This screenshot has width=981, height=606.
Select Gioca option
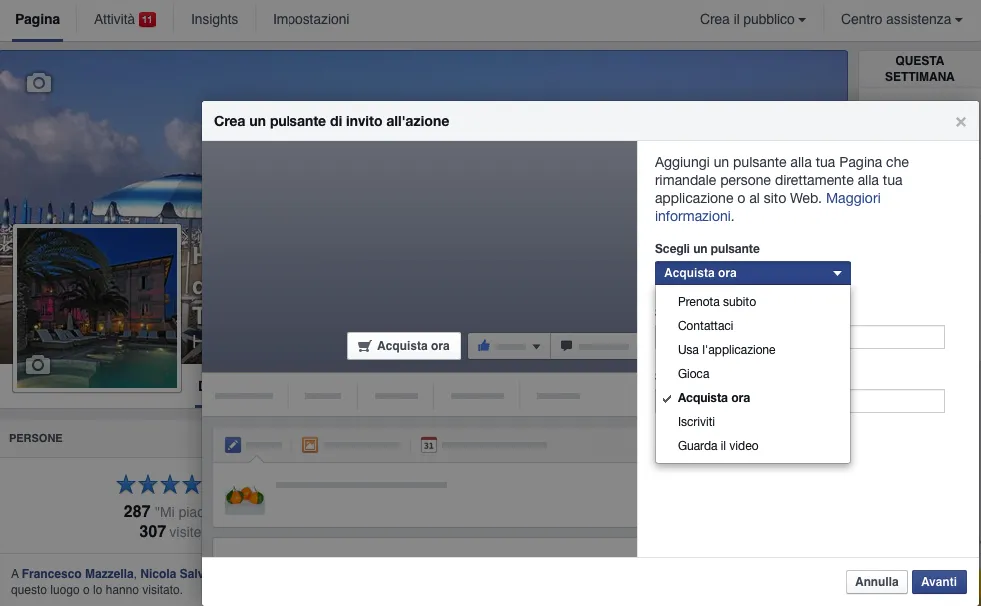point(753,373)
